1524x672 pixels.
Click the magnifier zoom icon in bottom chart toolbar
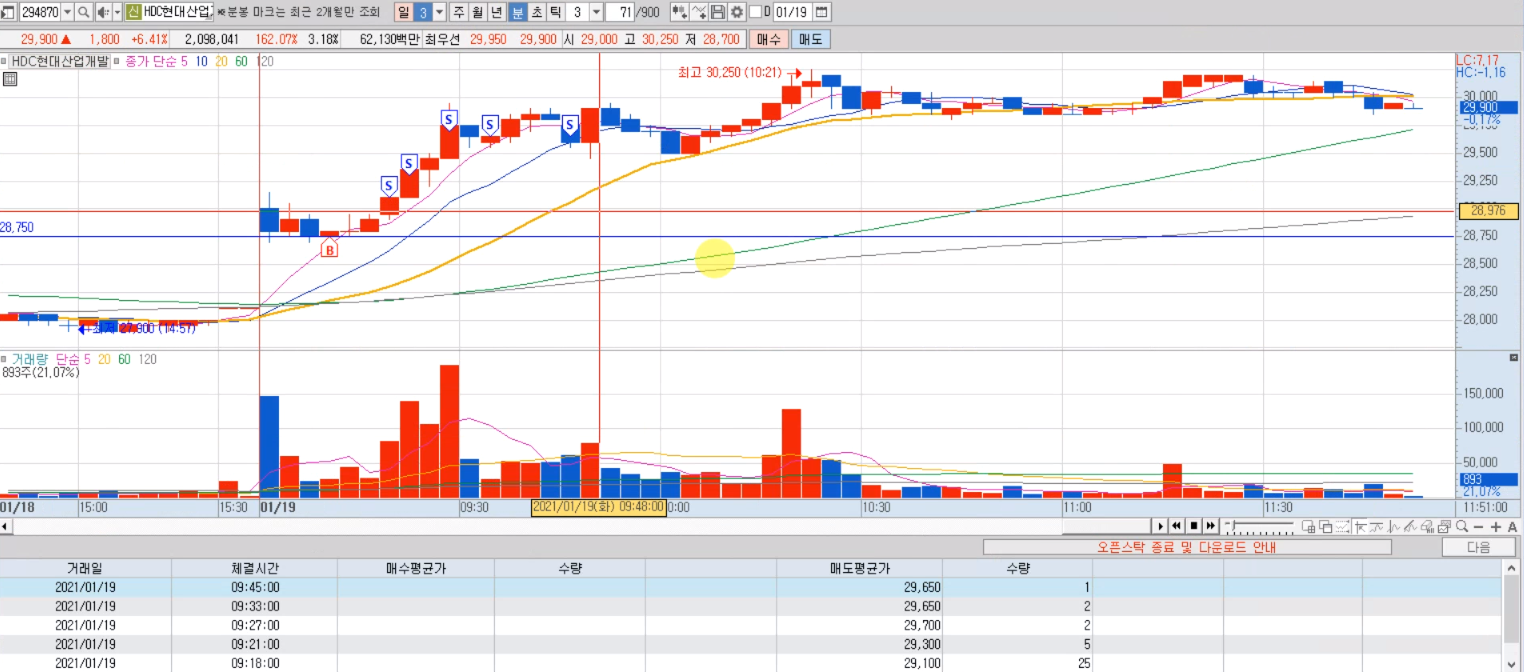point(1461,526)
